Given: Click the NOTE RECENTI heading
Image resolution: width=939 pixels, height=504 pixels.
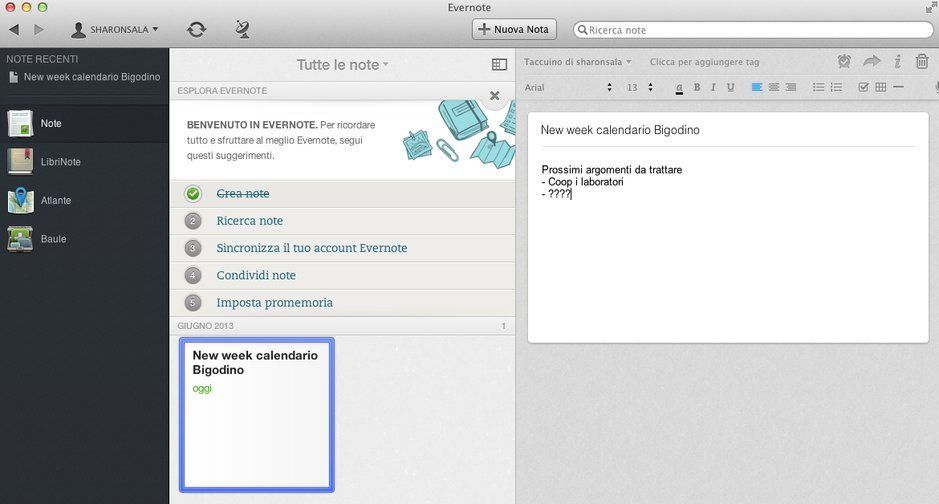Looking at the screenshot, I should (x=42, y=59).
